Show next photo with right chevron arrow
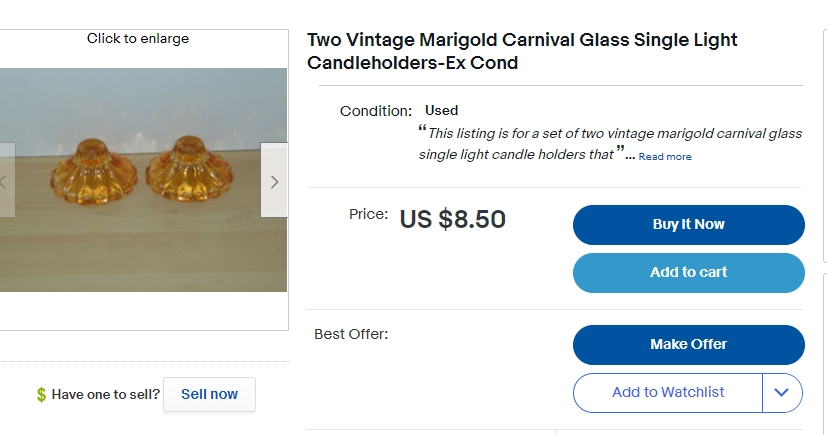The width and height of the screenshot is (827, 435). tap(274, 181)
